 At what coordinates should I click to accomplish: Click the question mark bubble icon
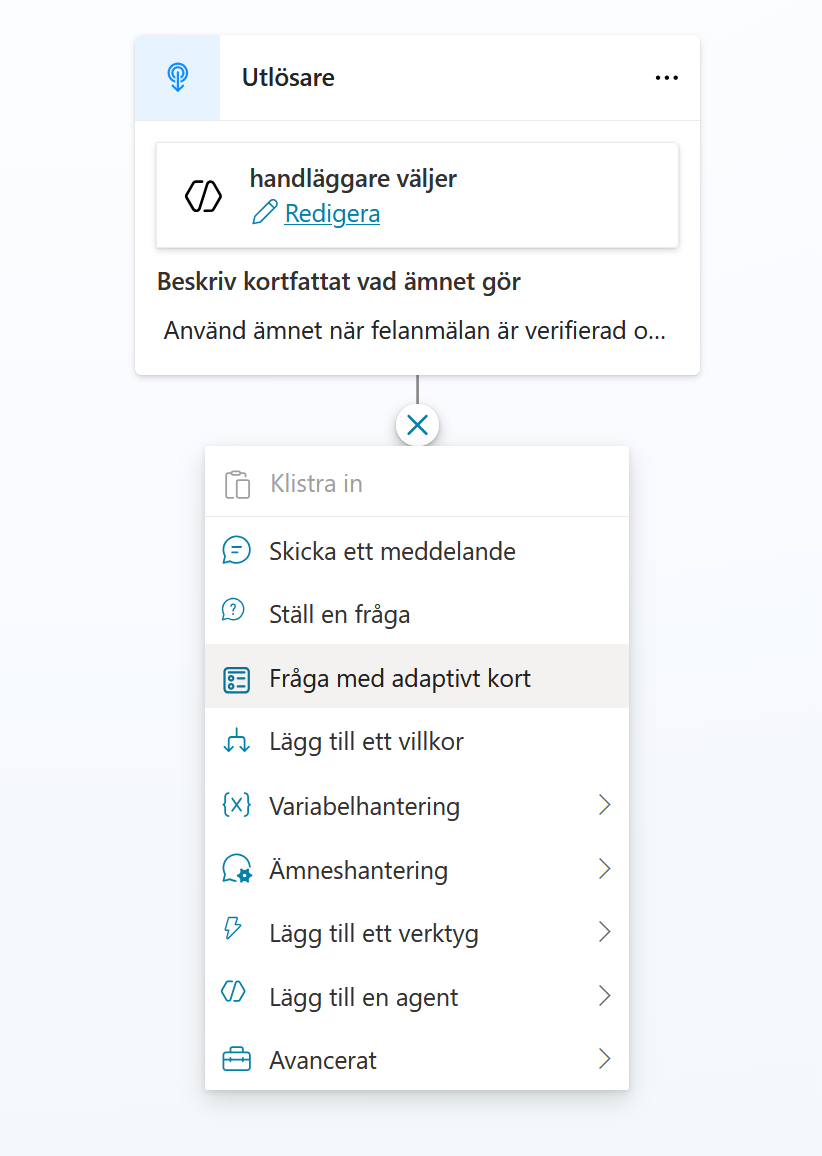coord(234,610)
